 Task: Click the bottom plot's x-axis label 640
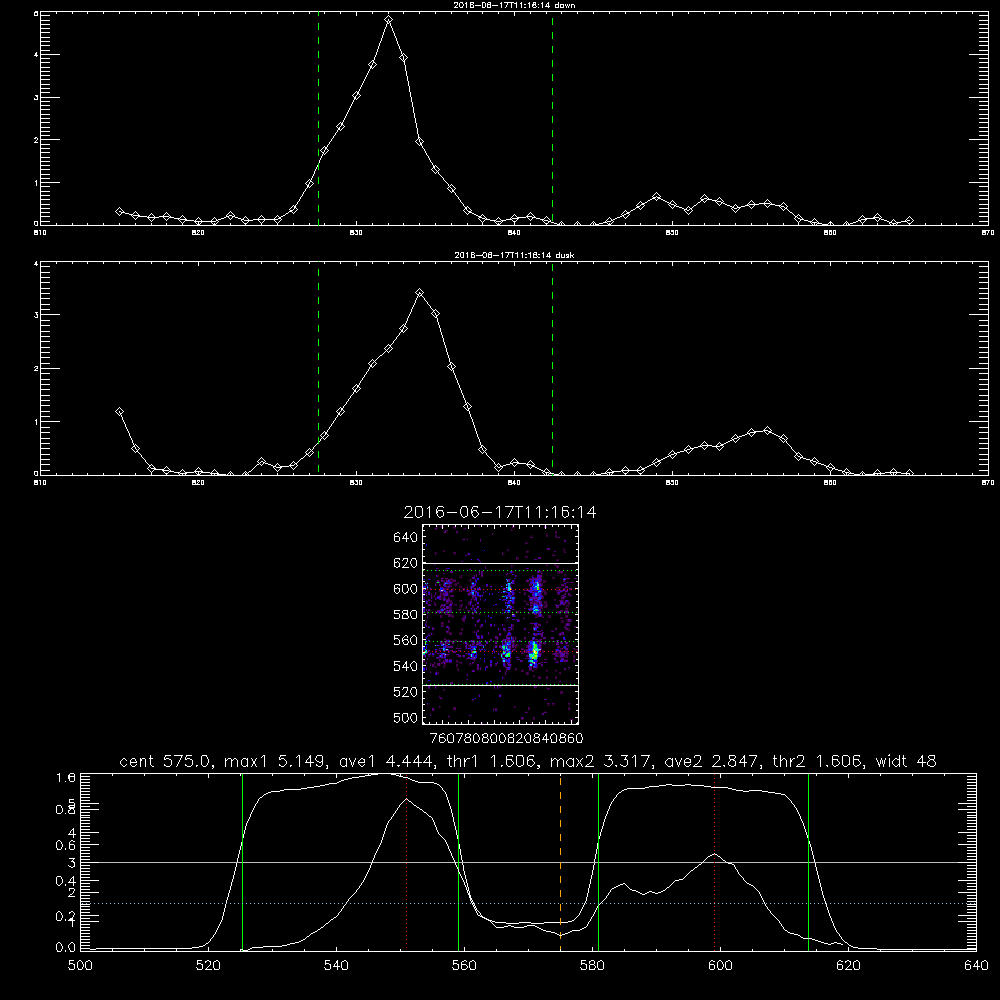pyautogui.click(x=976, y=966)
